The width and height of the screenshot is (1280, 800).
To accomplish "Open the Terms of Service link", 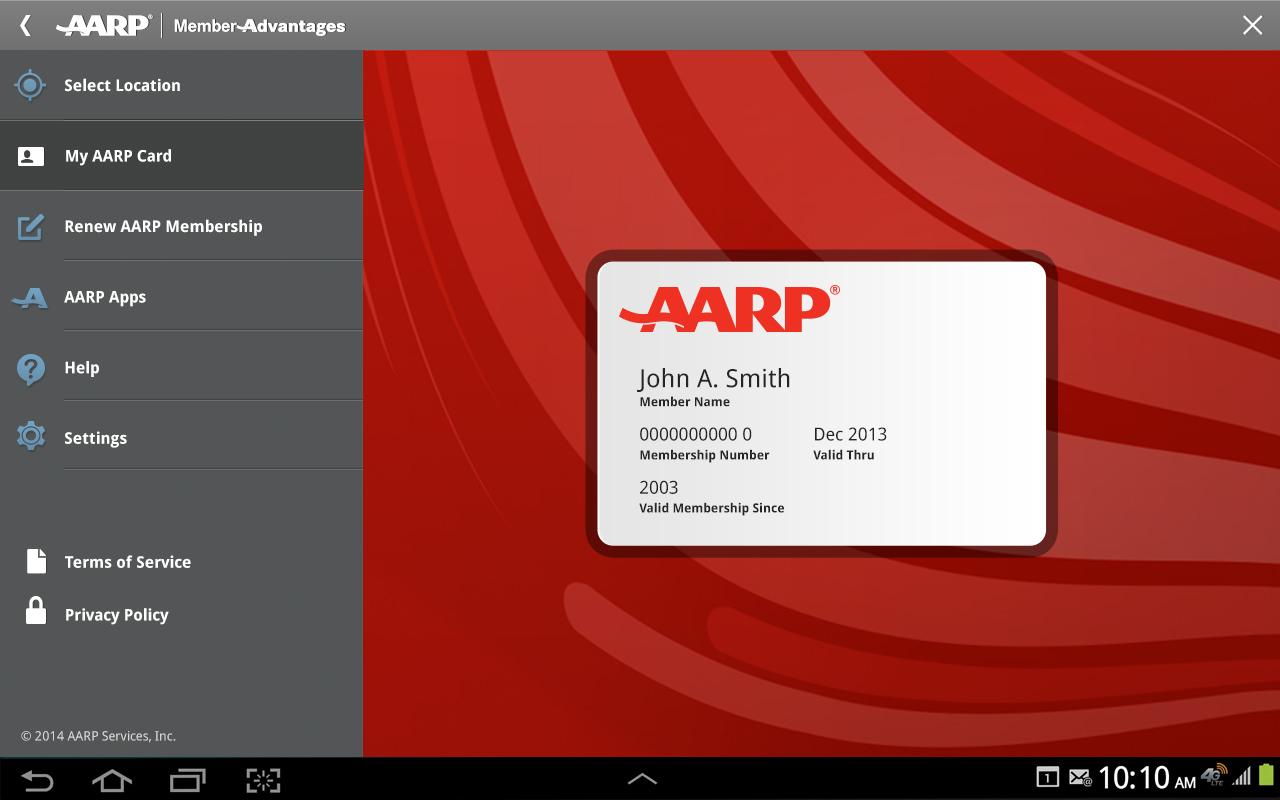I will click(127, 562).
